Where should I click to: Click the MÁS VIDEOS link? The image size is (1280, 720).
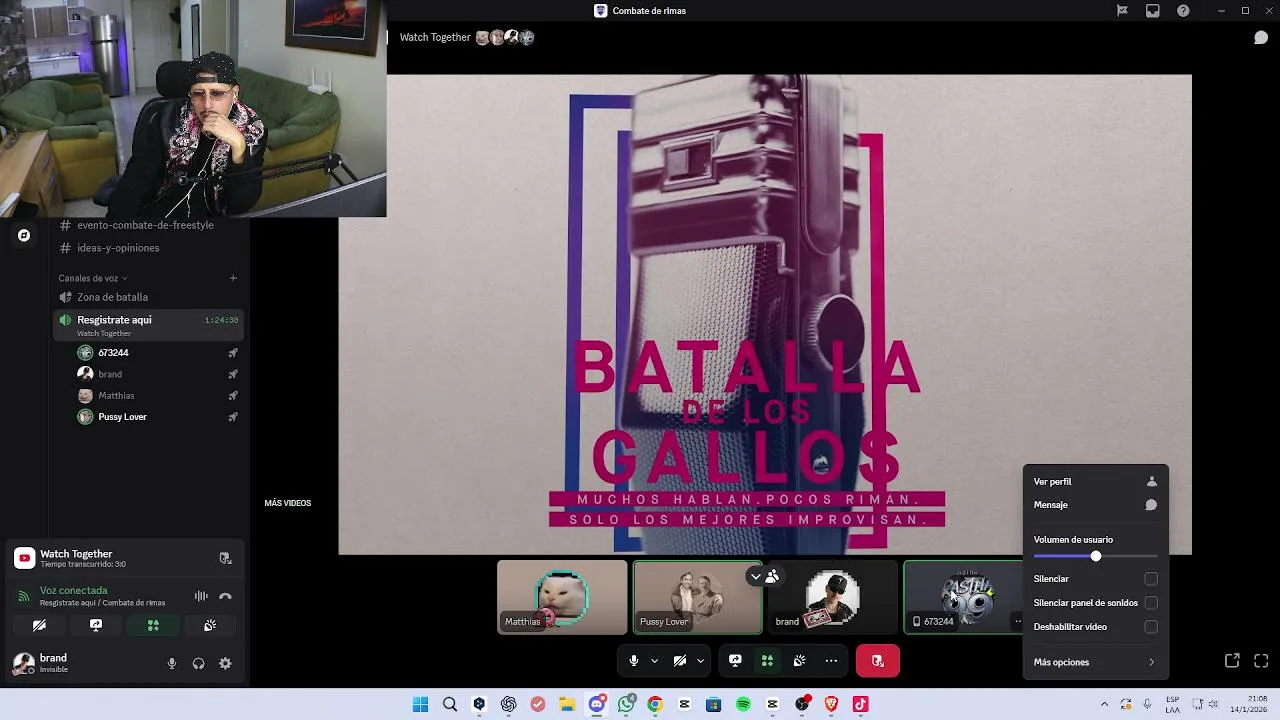(288, 503)
